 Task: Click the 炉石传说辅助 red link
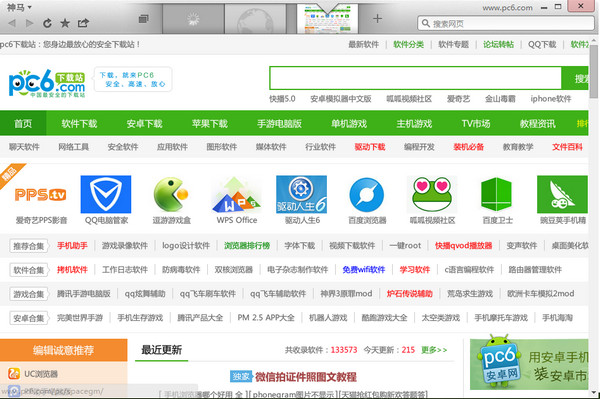(x=409, y=294)
